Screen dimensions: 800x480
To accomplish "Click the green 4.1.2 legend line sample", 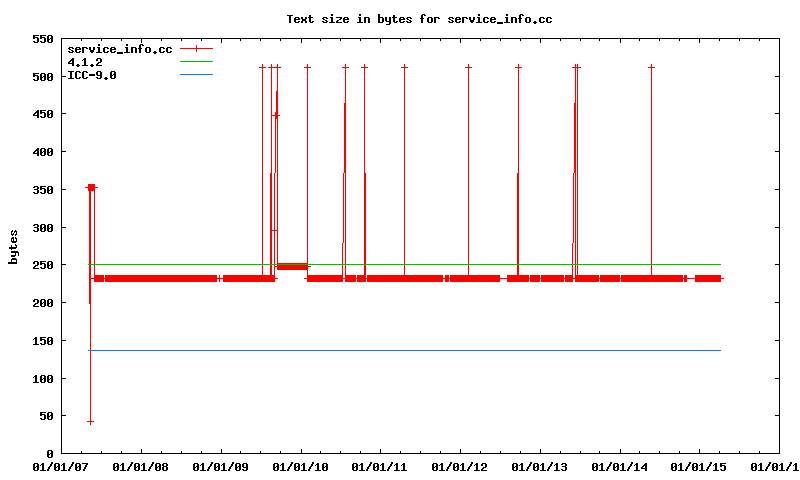I will point(196,61).
